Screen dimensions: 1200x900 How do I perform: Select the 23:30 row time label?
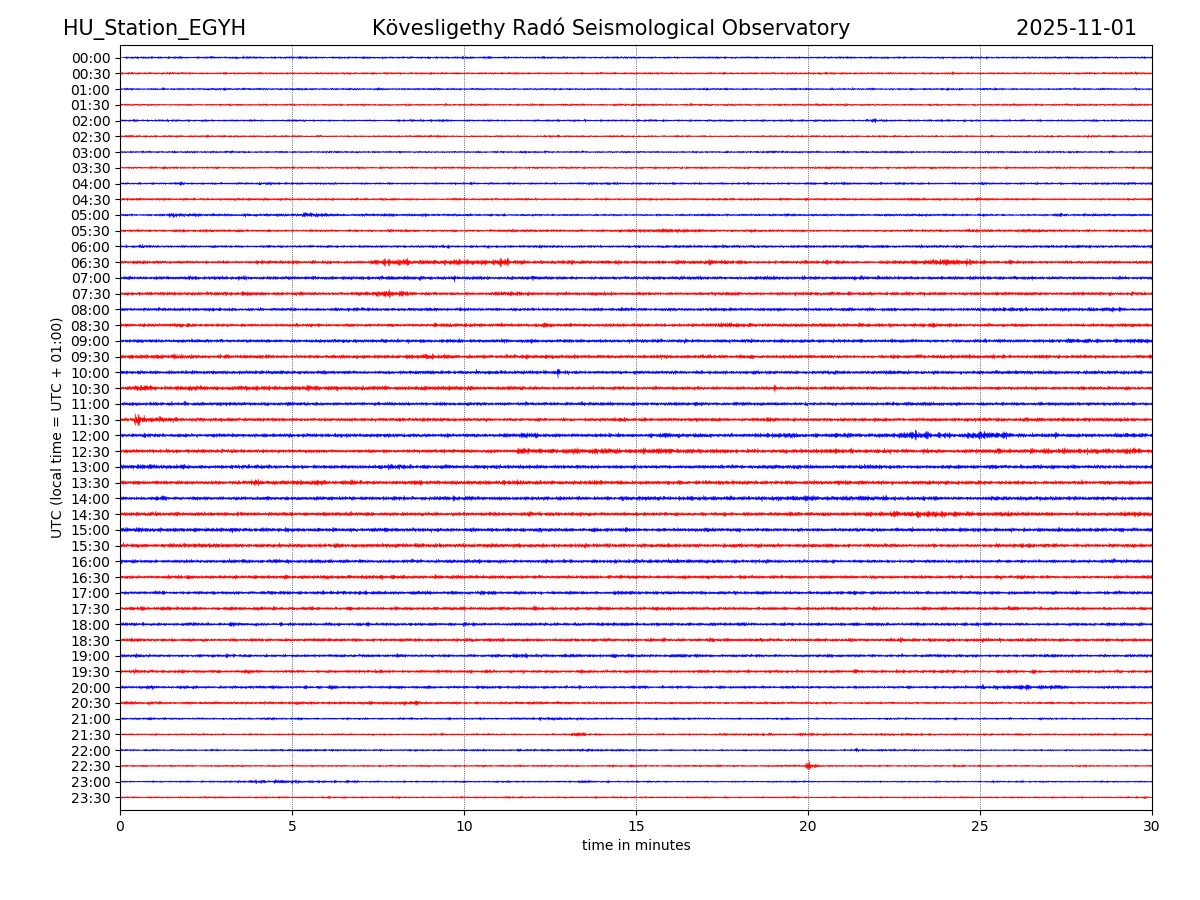click(x=90, y=798)
